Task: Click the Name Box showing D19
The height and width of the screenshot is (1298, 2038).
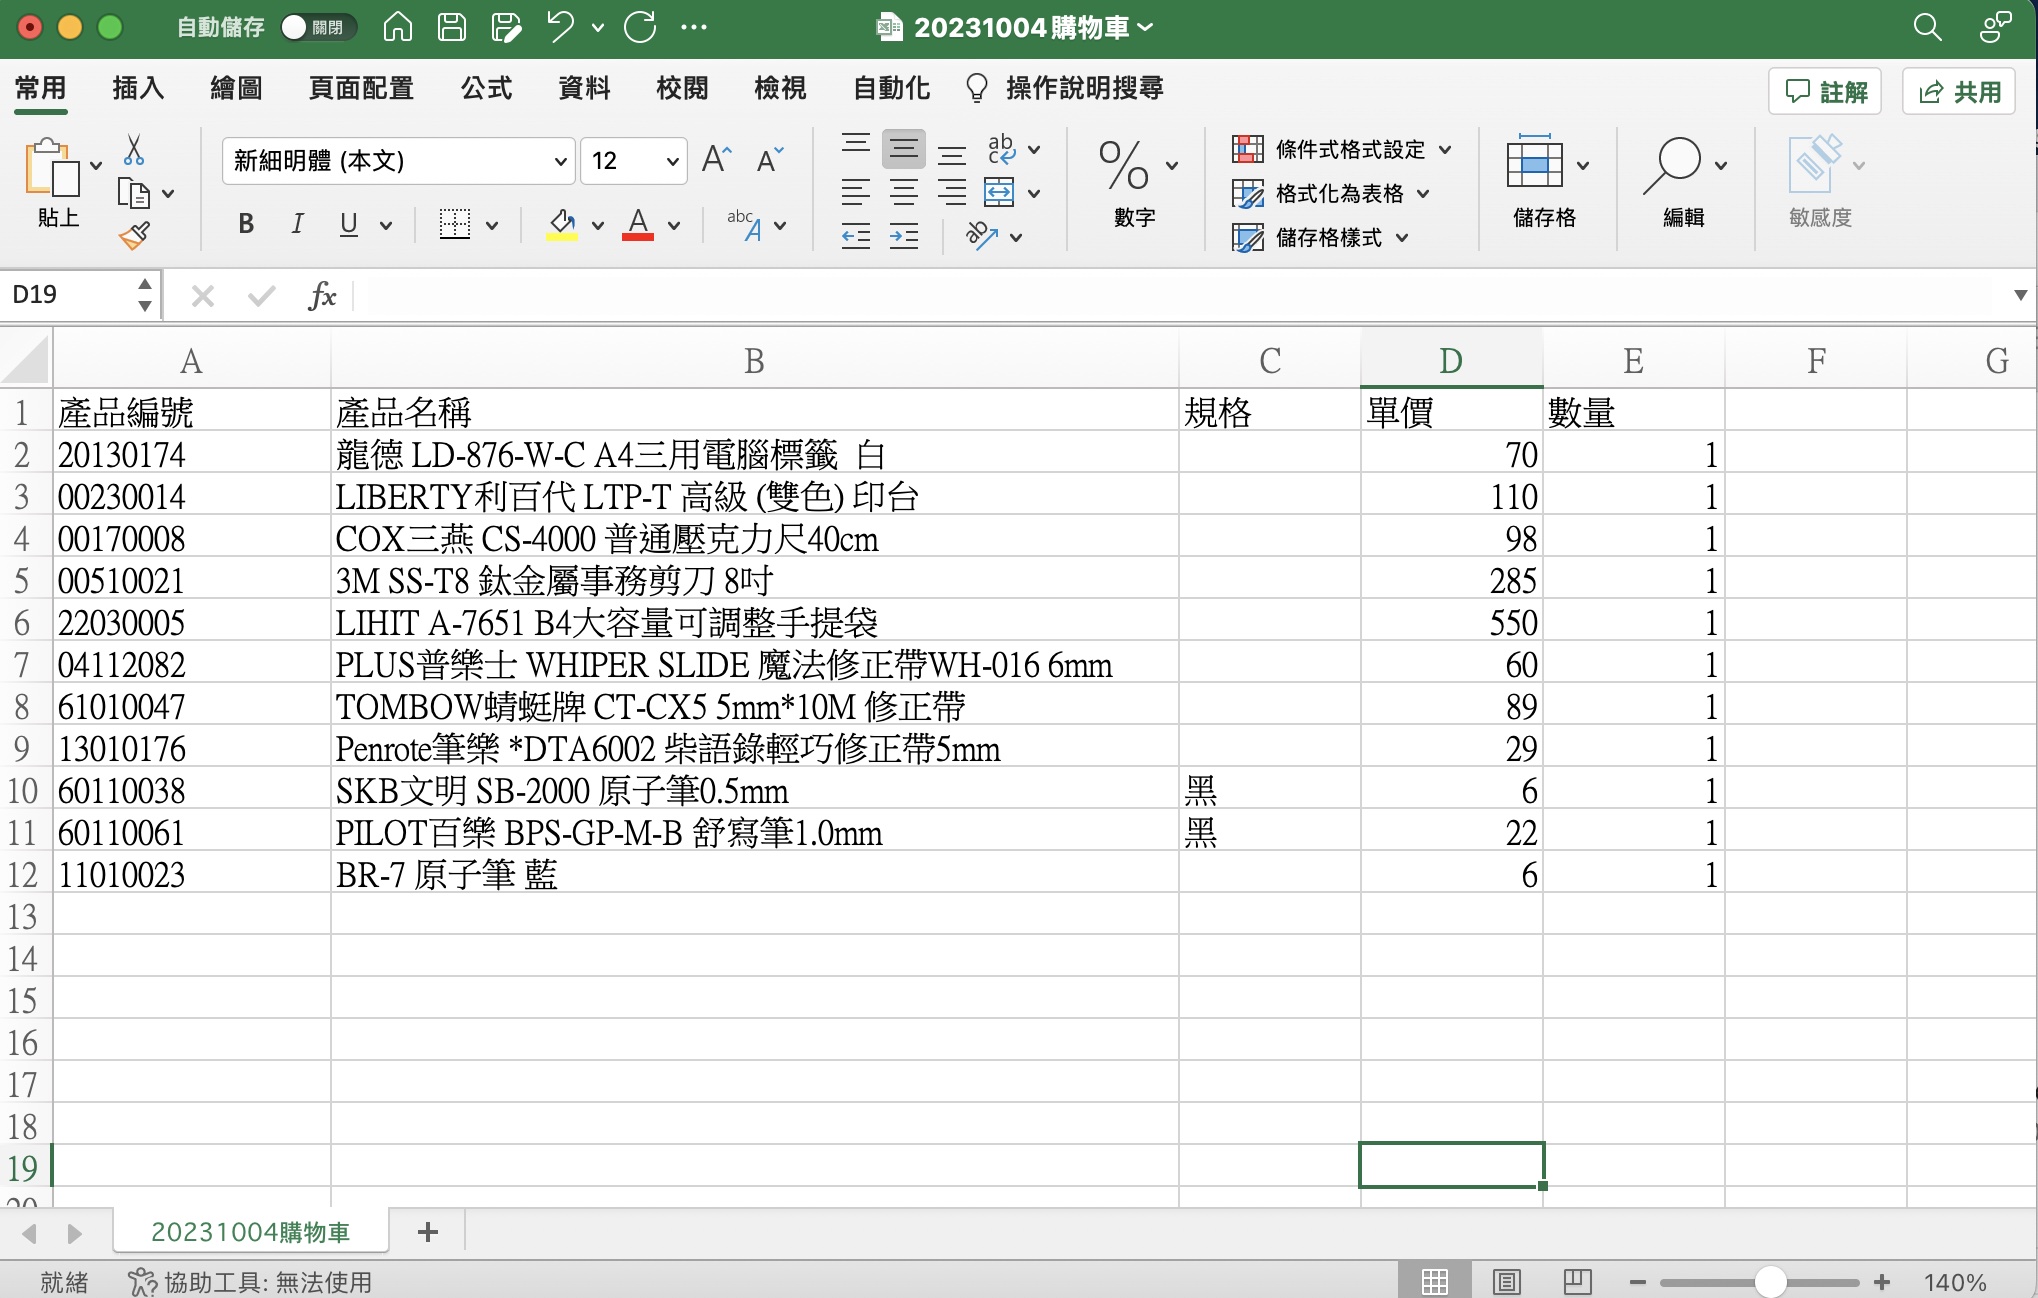Action: pyautogui.click(x=70, y=295)
